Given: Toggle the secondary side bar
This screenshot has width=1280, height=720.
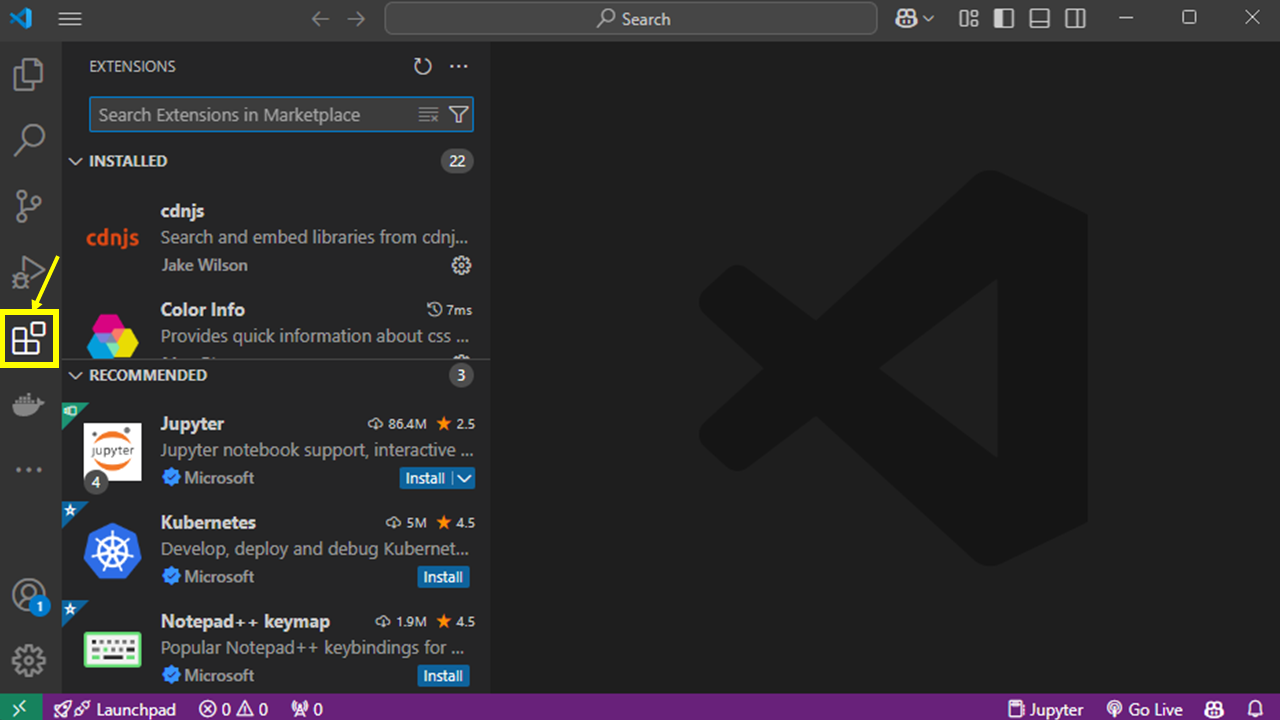Looking at the screenshot, I should [x=1075, y=19].
